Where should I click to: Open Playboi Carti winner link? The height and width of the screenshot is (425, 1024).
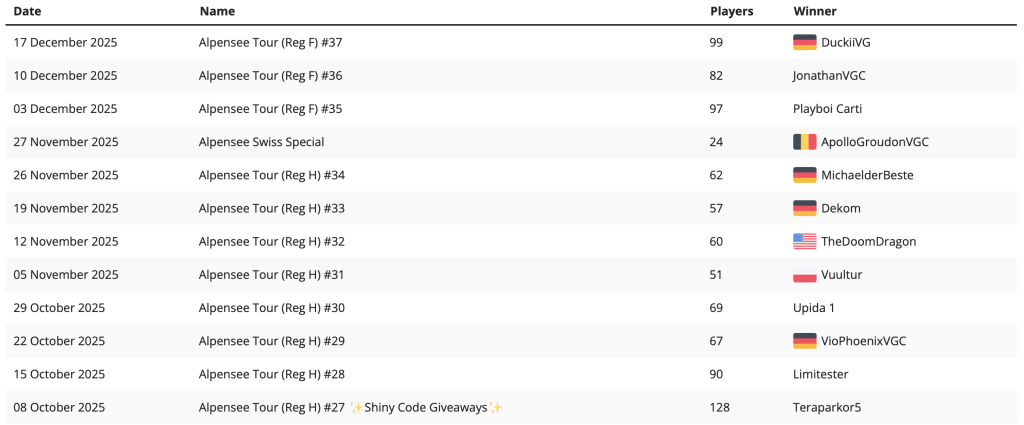tap(827, 108)
